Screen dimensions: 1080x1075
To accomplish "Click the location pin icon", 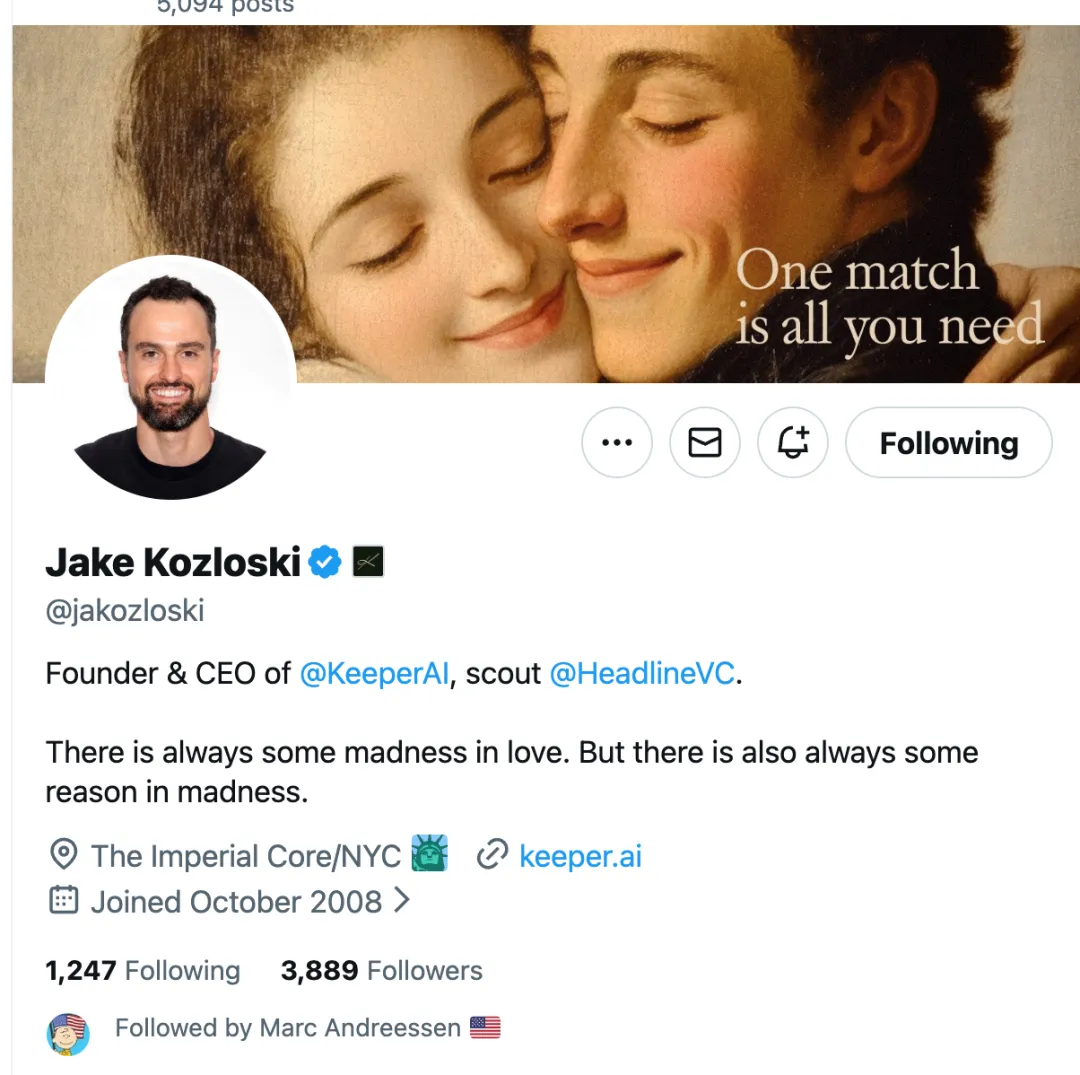I will 63,855.
